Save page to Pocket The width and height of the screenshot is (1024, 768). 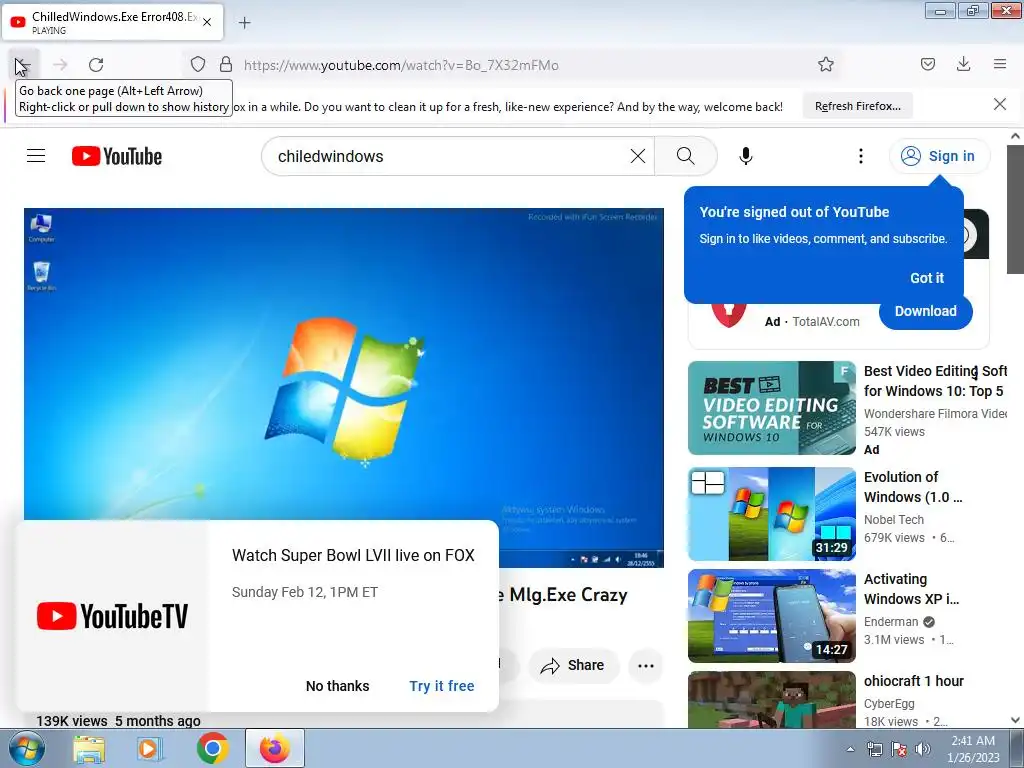coord(927,65)
